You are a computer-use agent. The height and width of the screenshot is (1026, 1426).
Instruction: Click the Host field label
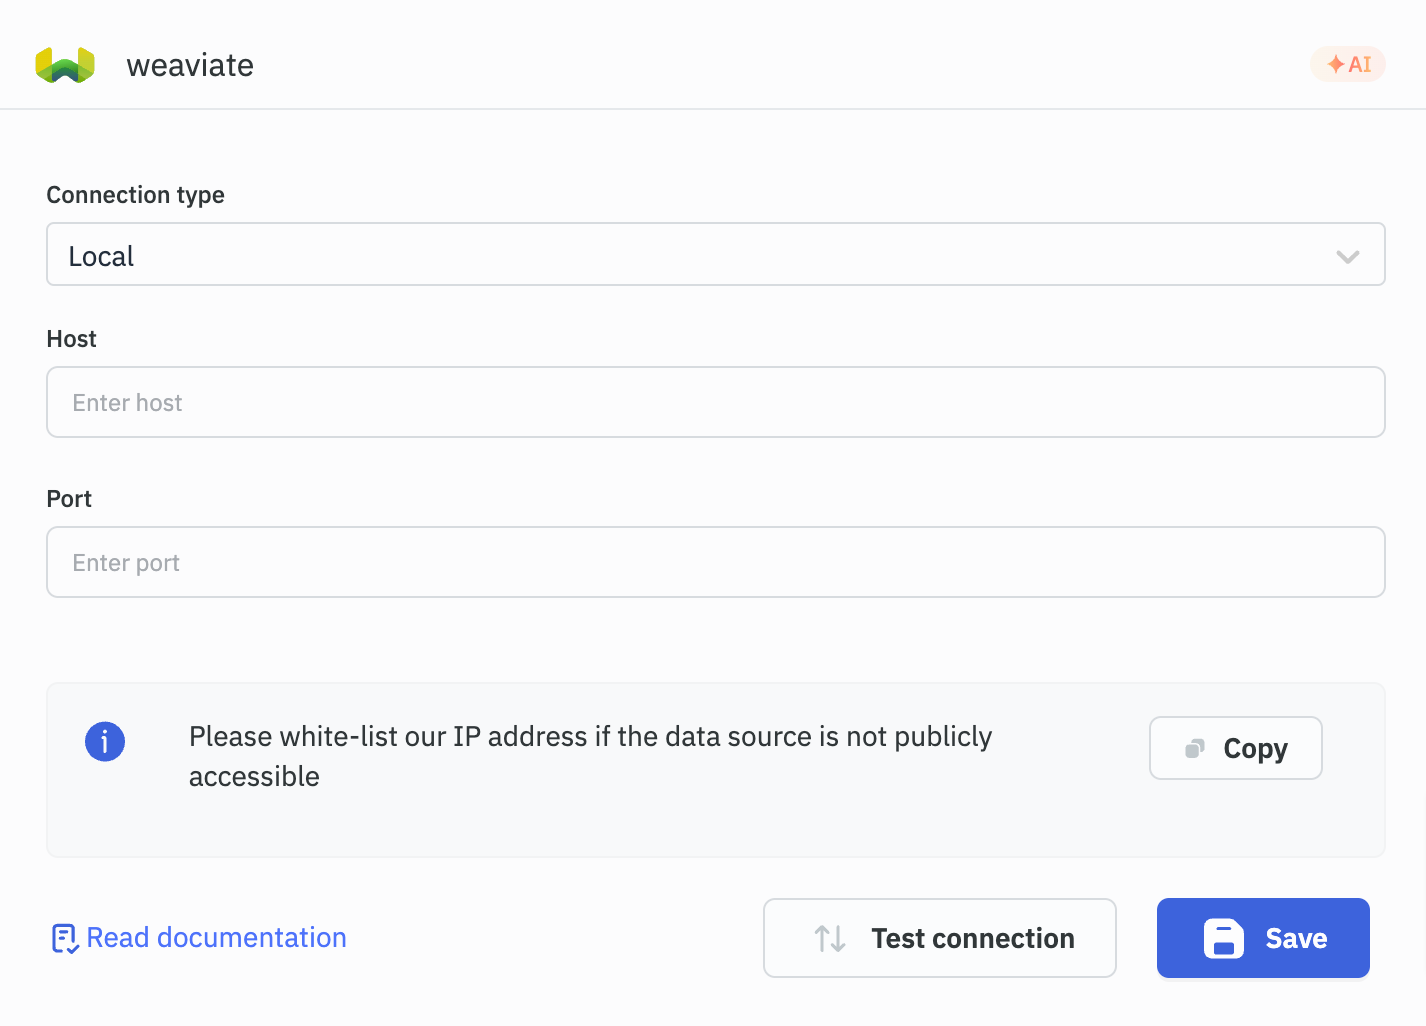(70, 339)
